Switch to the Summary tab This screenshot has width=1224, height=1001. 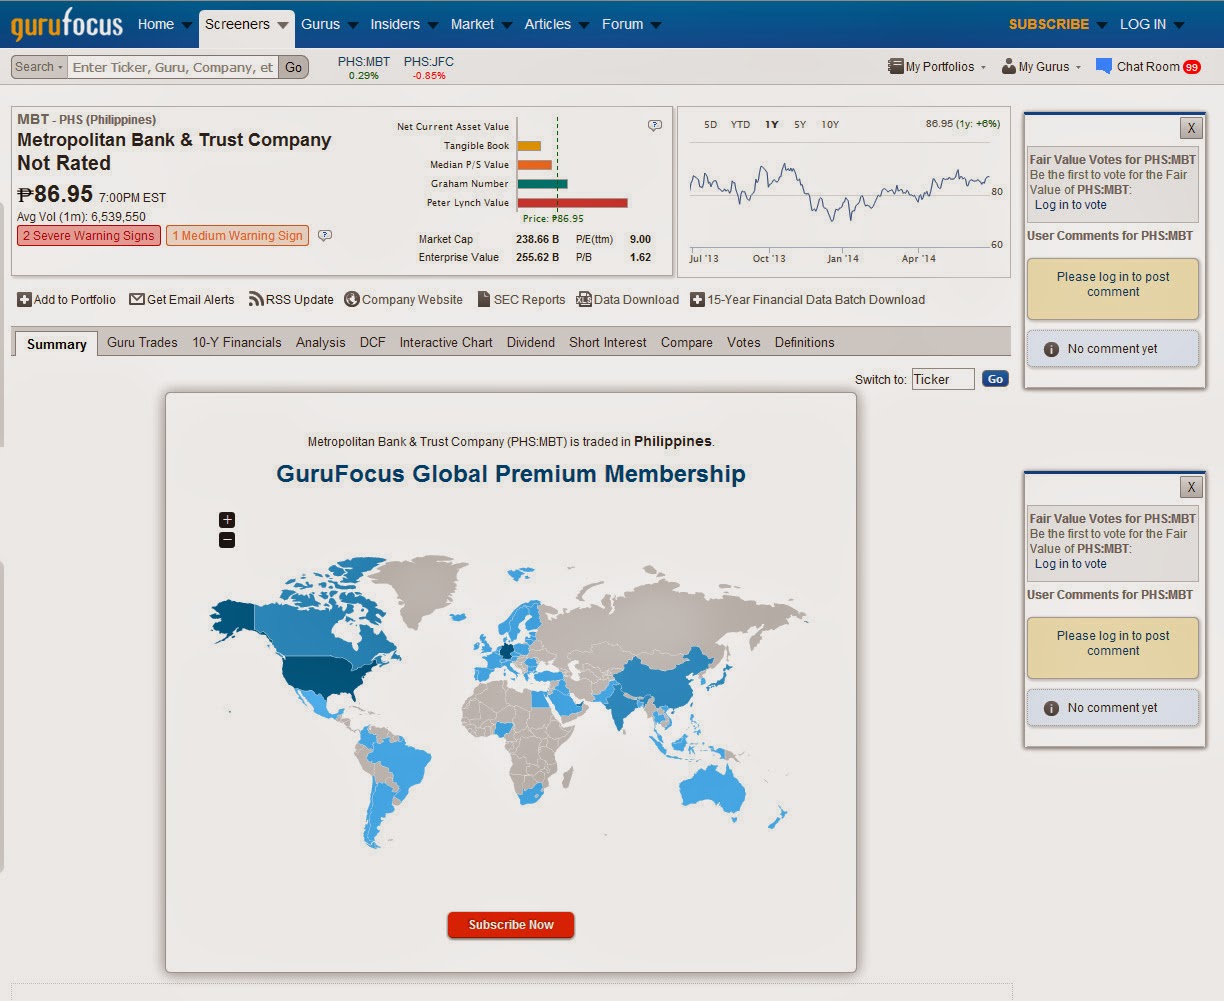tap(56, 343)
